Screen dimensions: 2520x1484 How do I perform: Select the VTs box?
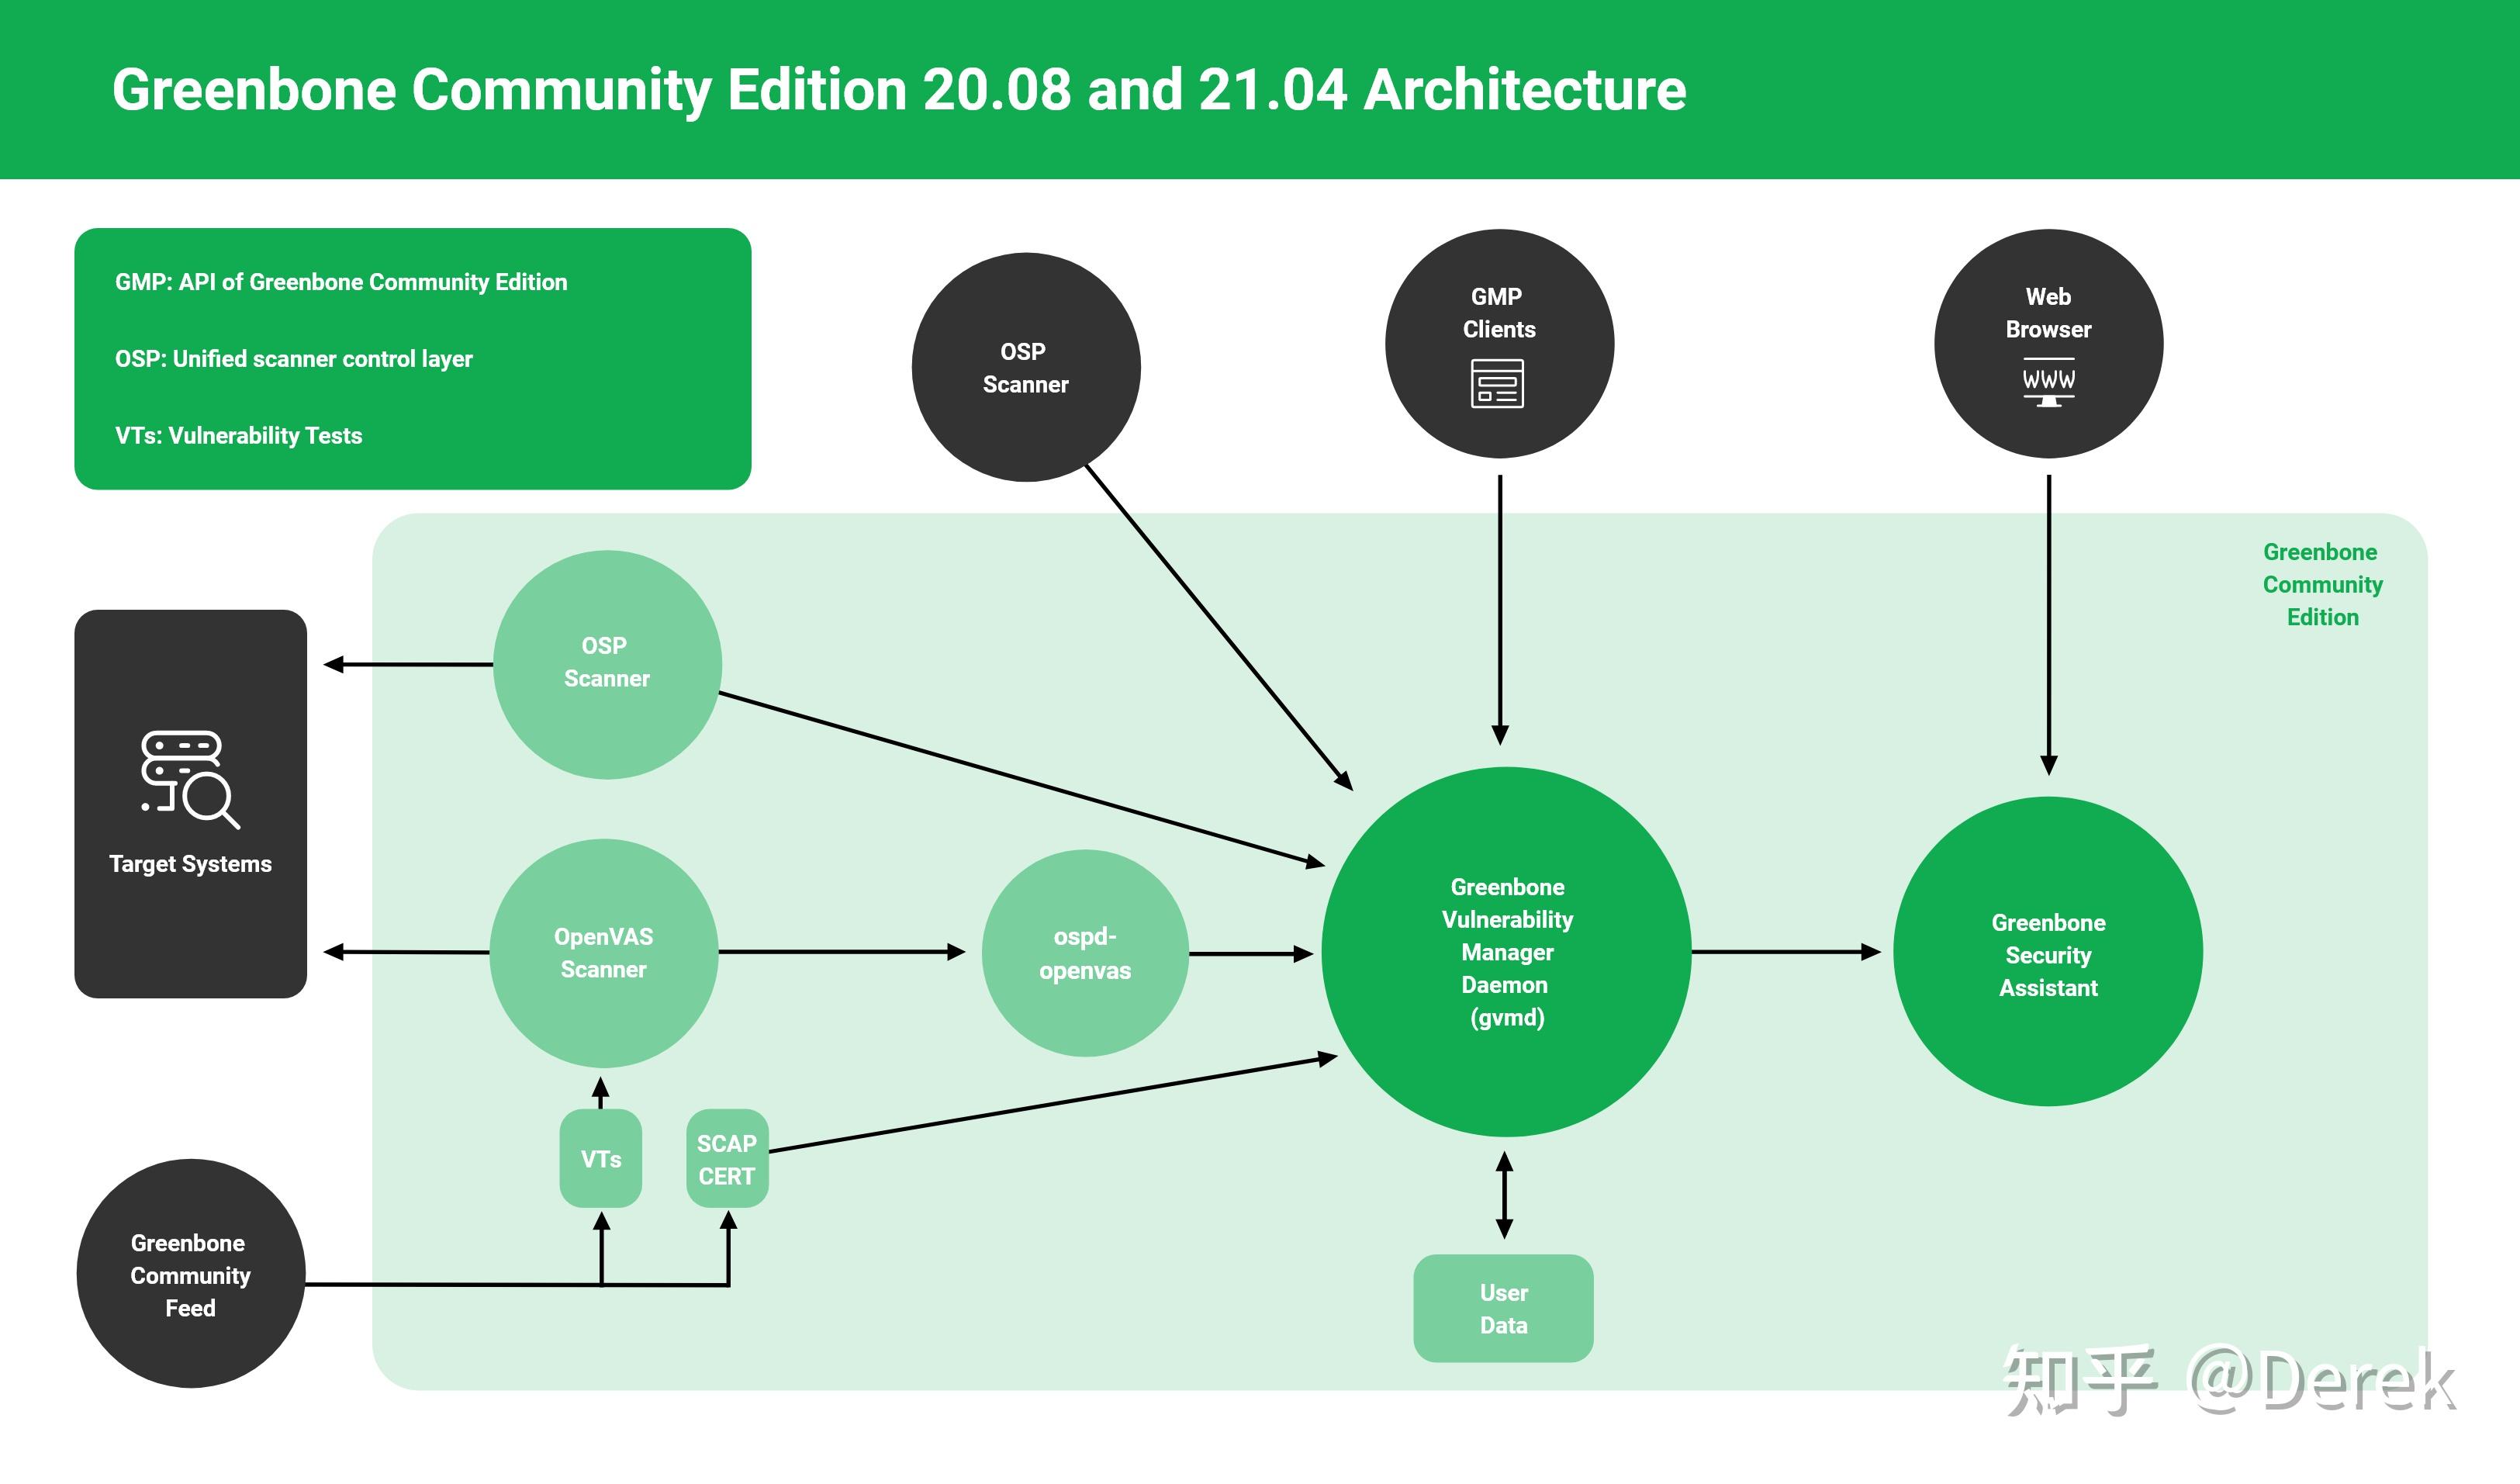click(601, 1158)
